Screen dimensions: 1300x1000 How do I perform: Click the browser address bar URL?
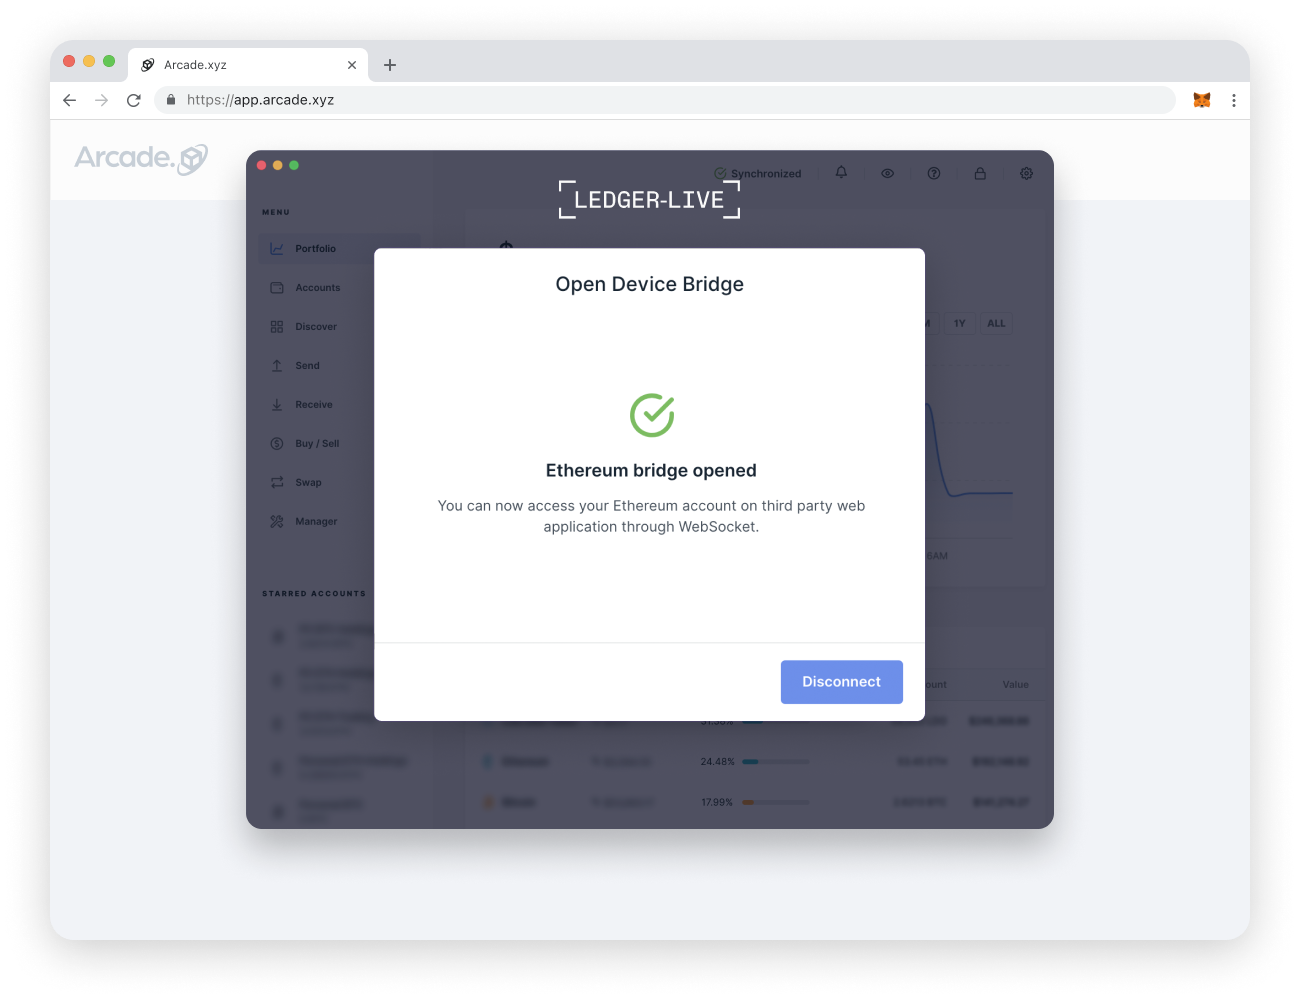click(x=260, y=100)
